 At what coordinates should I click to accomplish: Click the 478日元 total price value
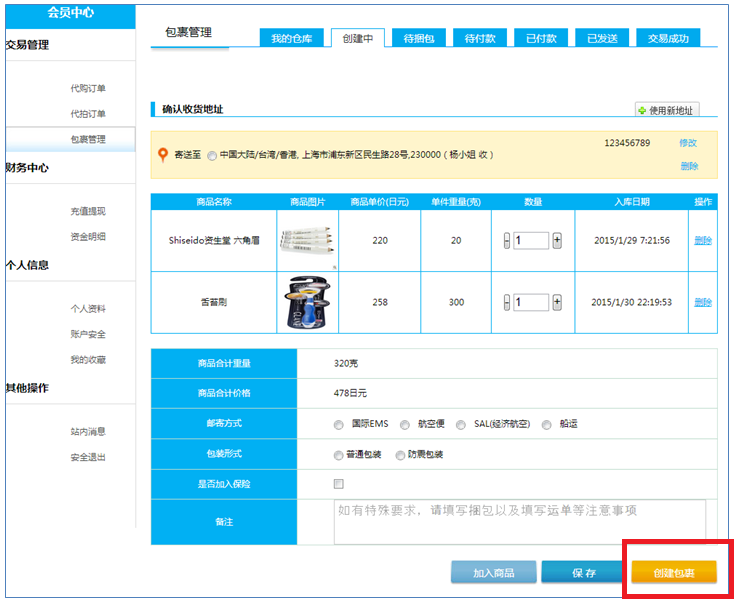pyautogui.click(x=350, y=393)
